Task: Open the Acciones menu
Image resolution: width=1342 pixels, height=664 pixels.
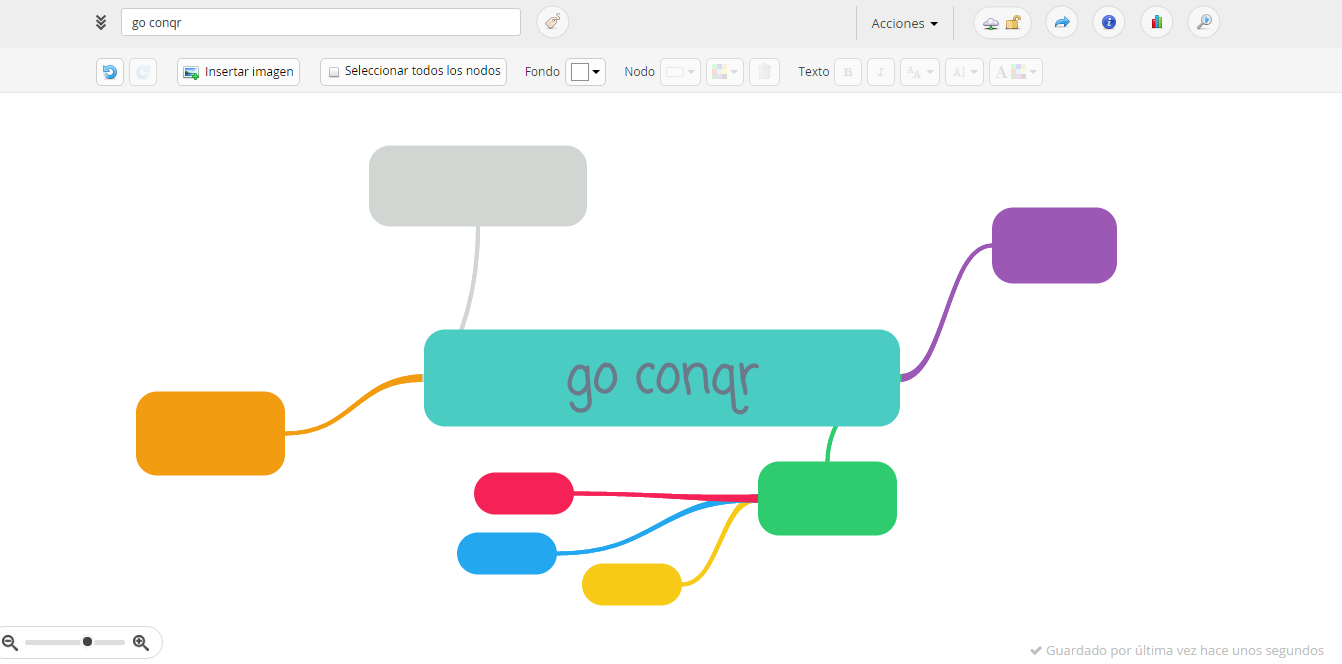Action: (903, 22)
